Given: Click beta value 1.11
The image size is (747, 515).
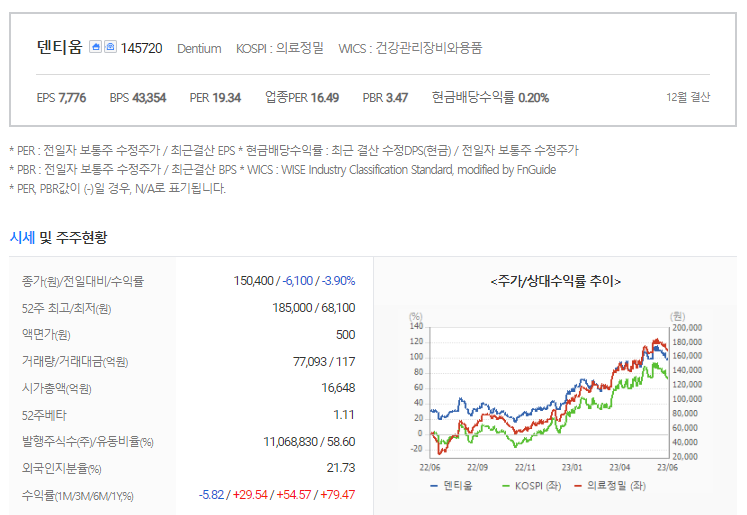Looking at the screenshot, I should point(344,415).
